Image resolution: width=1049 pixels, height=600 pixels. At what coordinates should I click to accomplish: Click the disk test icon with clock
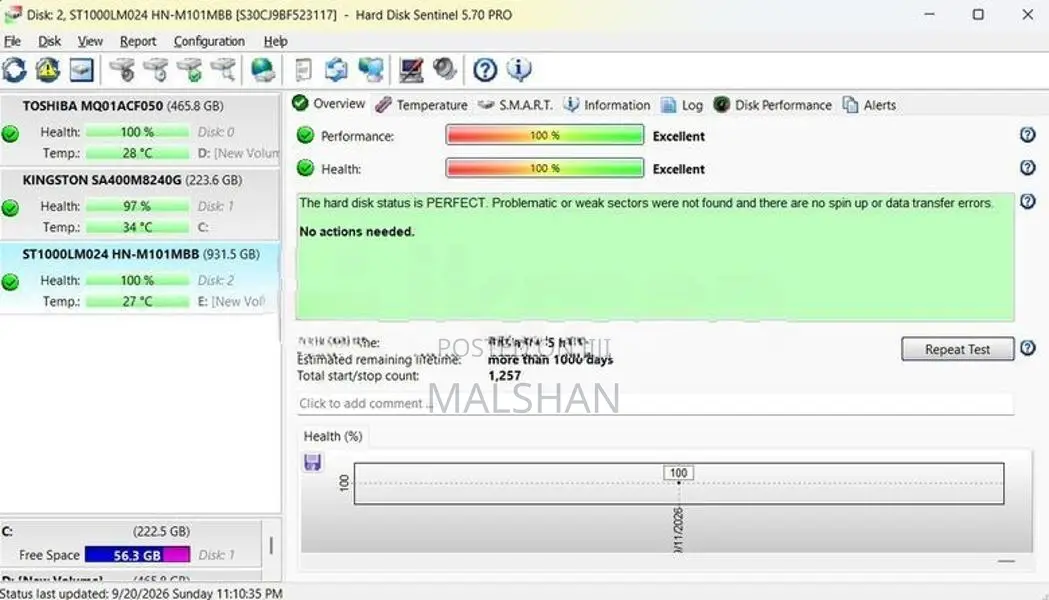(156, 70)
